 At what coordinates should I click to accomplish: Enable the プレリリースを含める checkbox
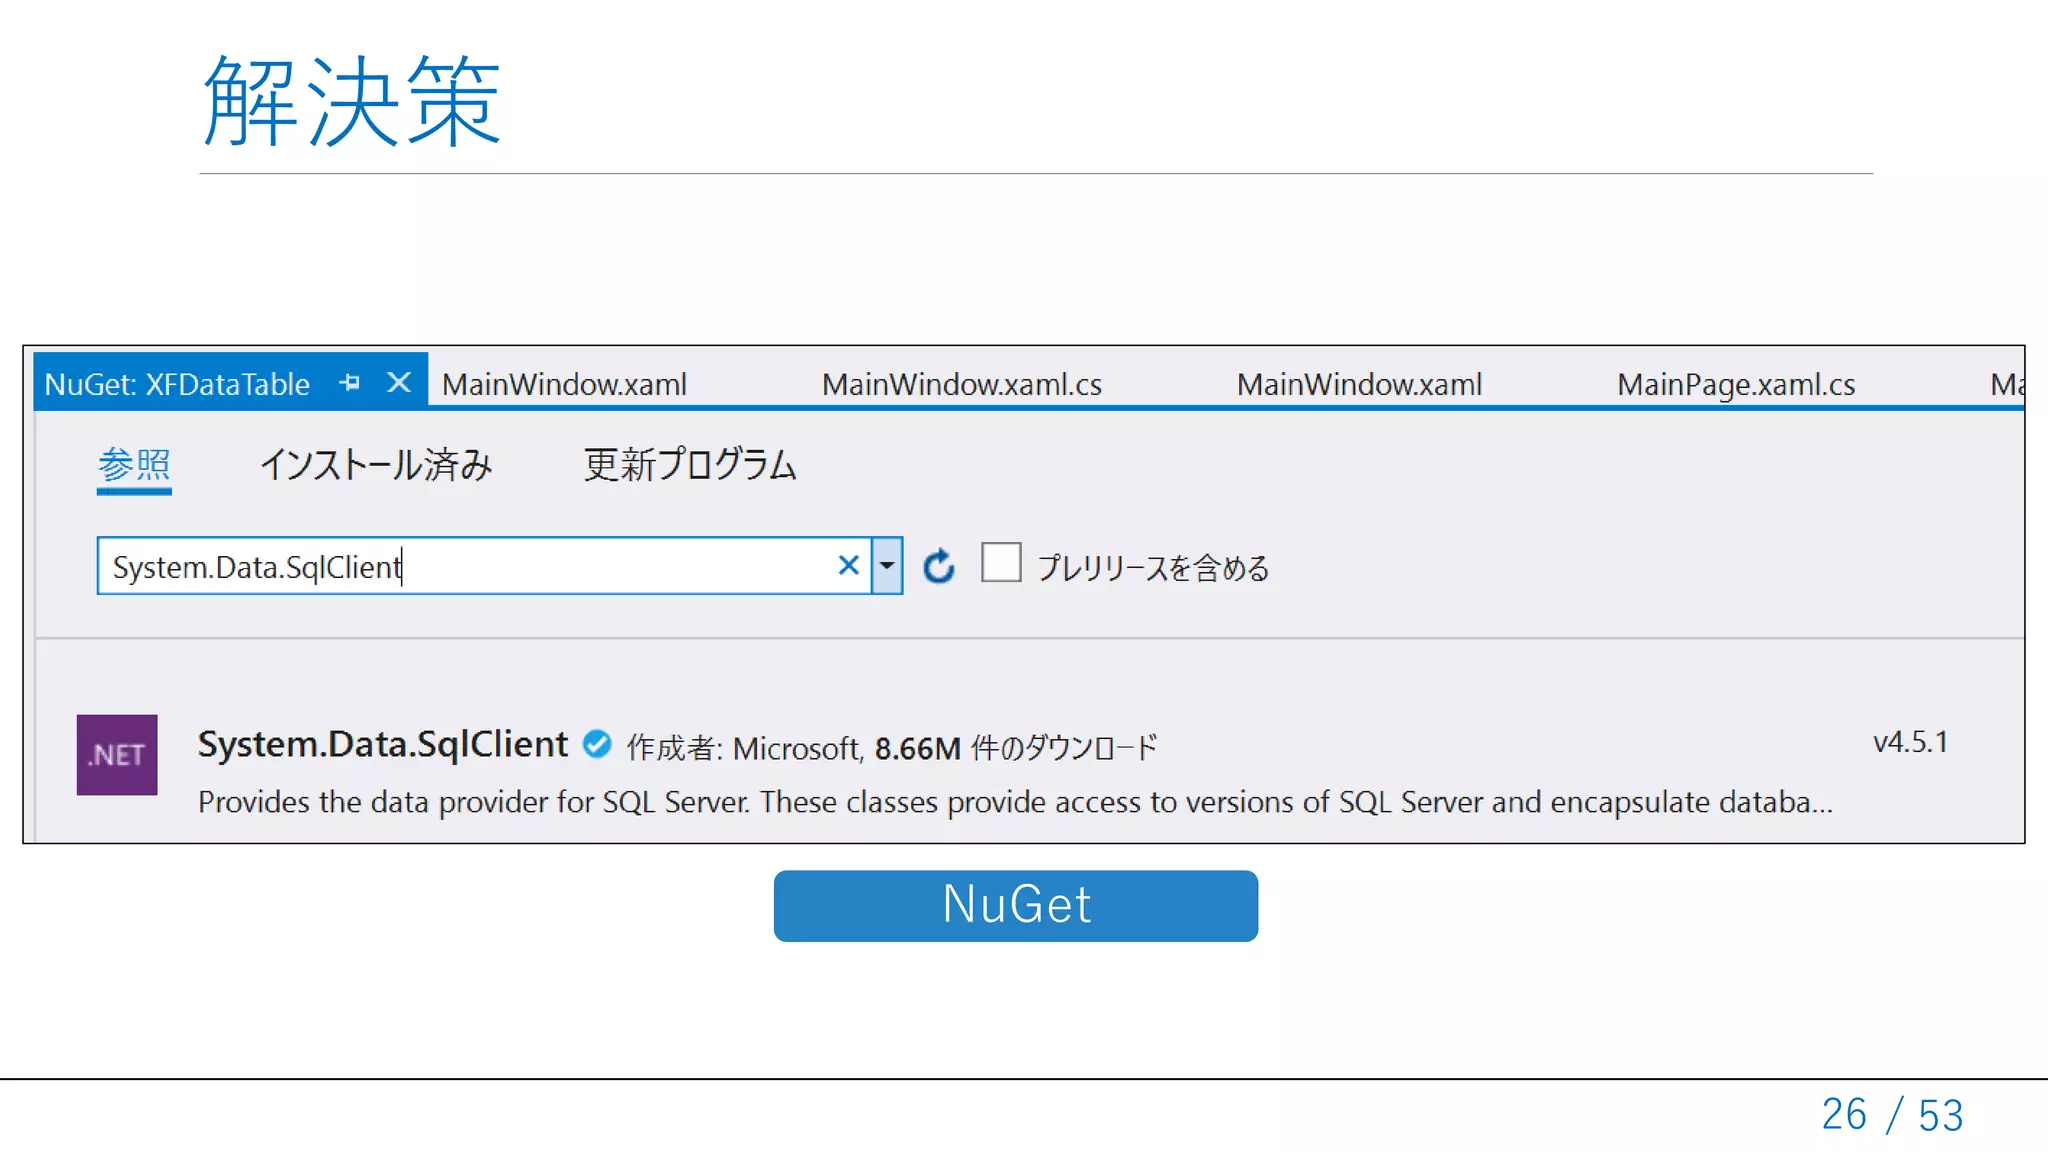(1001, 562)
